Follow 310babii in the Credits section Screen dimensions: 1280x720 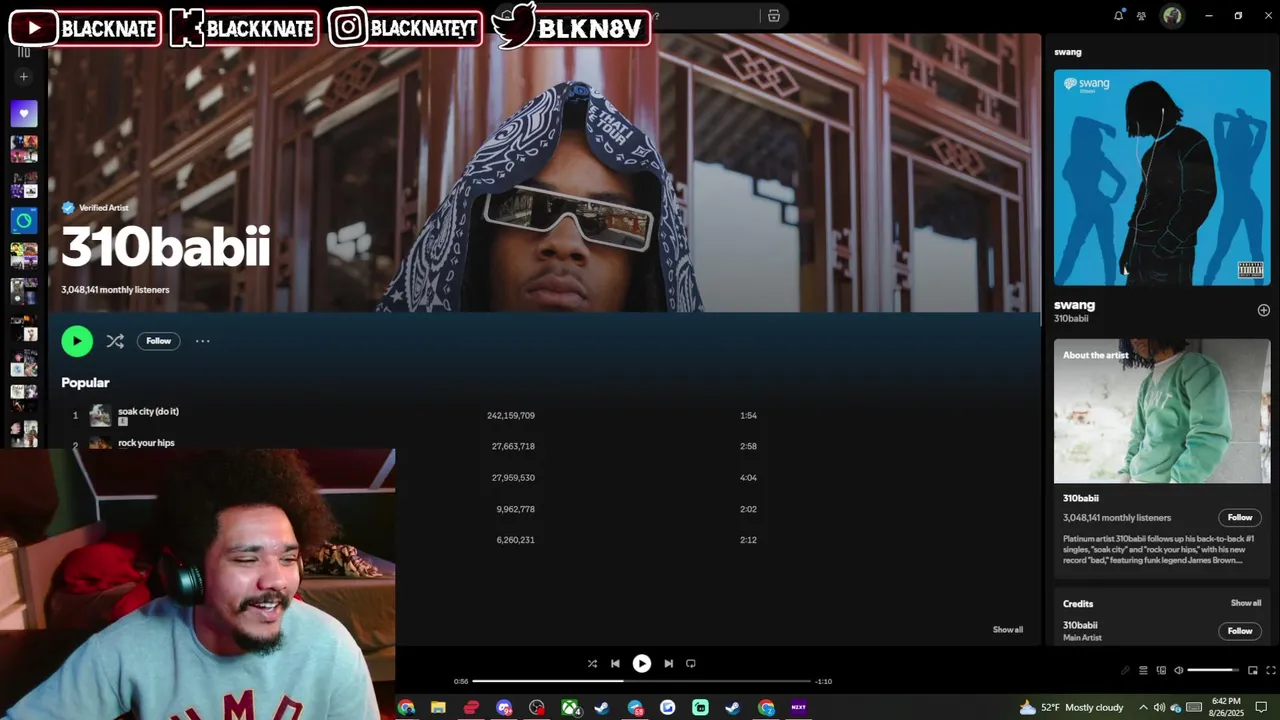coord(1240,631)
